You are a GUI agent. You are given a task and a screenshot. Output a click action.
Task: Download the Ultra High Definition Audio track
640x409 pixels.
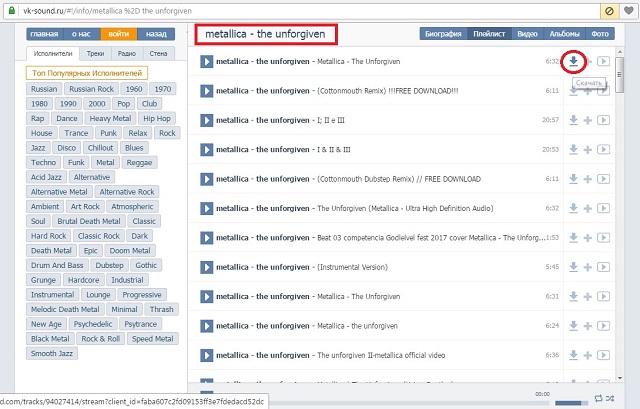[573, 209]
